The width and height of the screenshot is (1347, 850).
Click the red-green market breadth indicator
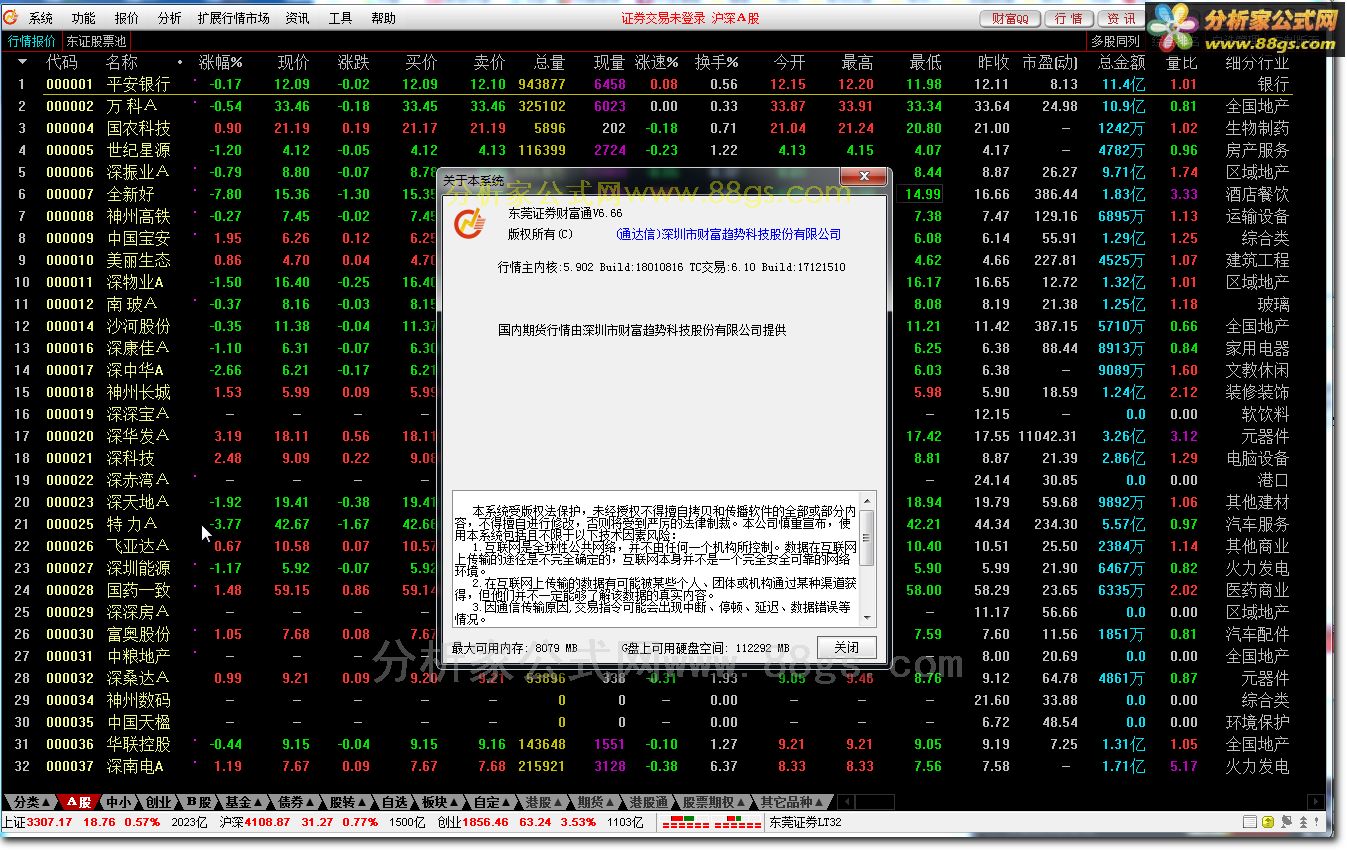[710, 822]
